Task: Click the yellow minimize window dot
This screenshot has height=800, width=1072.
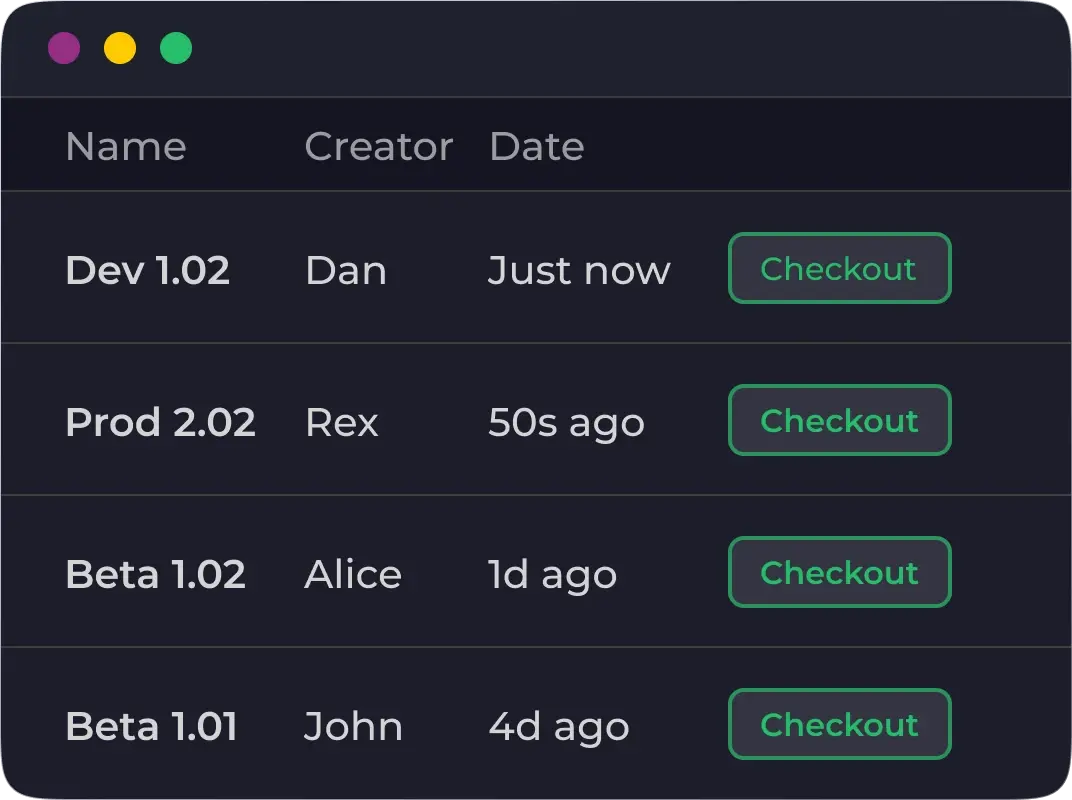Action: tap(120, 48)
